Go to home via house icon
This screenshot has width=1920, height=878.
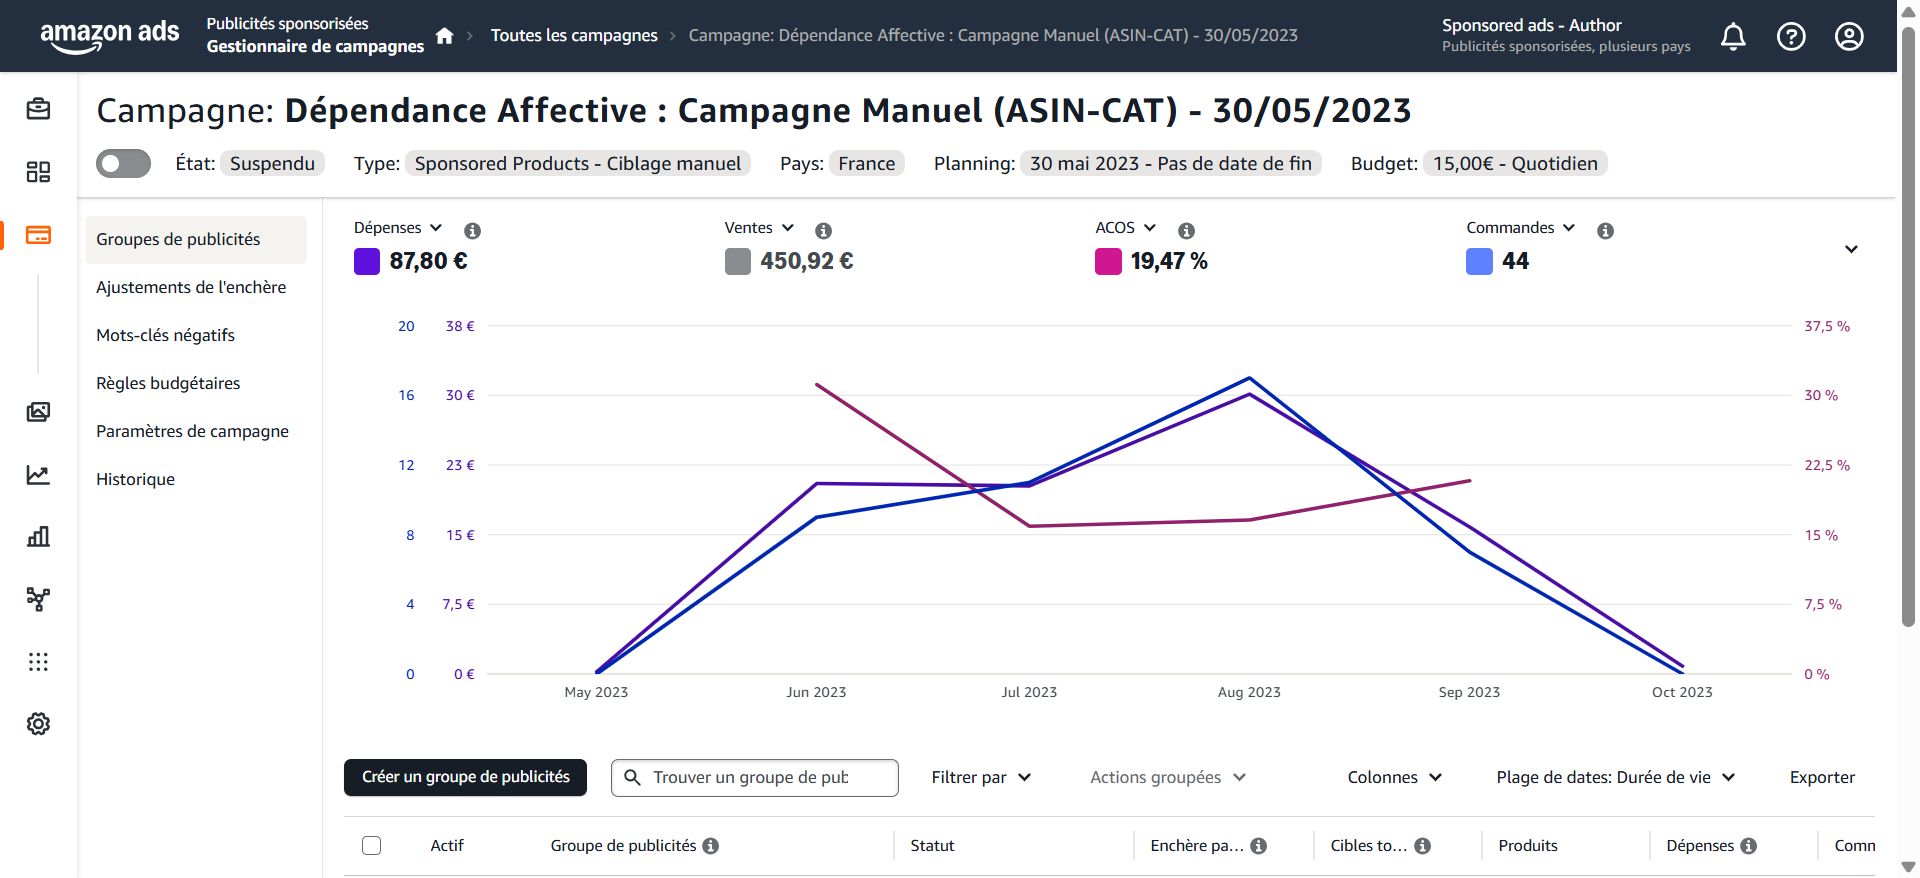(445, 36)
